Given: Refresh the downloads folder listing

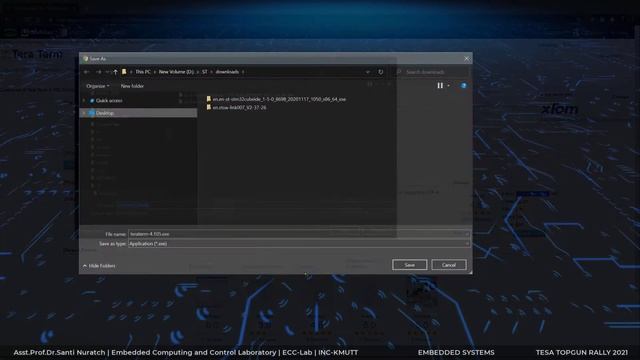Looking at the screenshot, I should (x=380, y=72).
